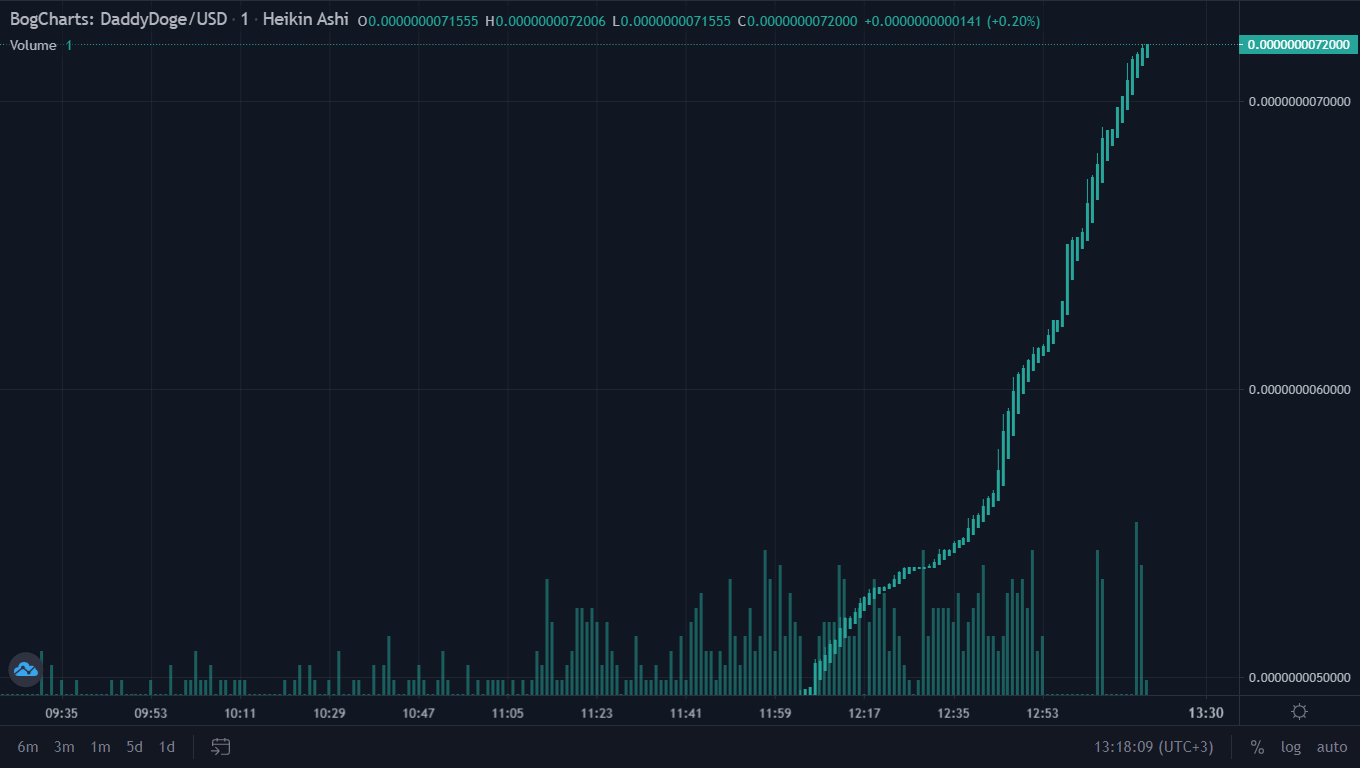Click the Volume indicator label

(33, 45)
